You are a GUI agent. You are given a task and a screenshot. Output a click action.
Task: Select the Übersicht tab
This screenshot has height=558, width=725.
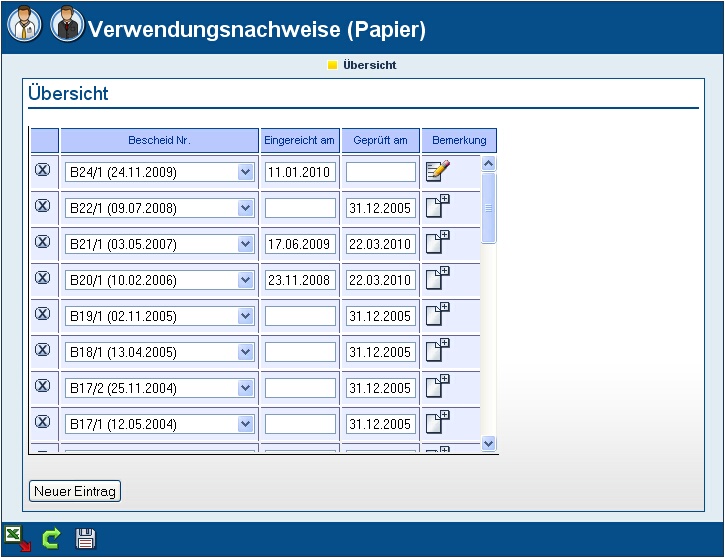coord(362,65)
